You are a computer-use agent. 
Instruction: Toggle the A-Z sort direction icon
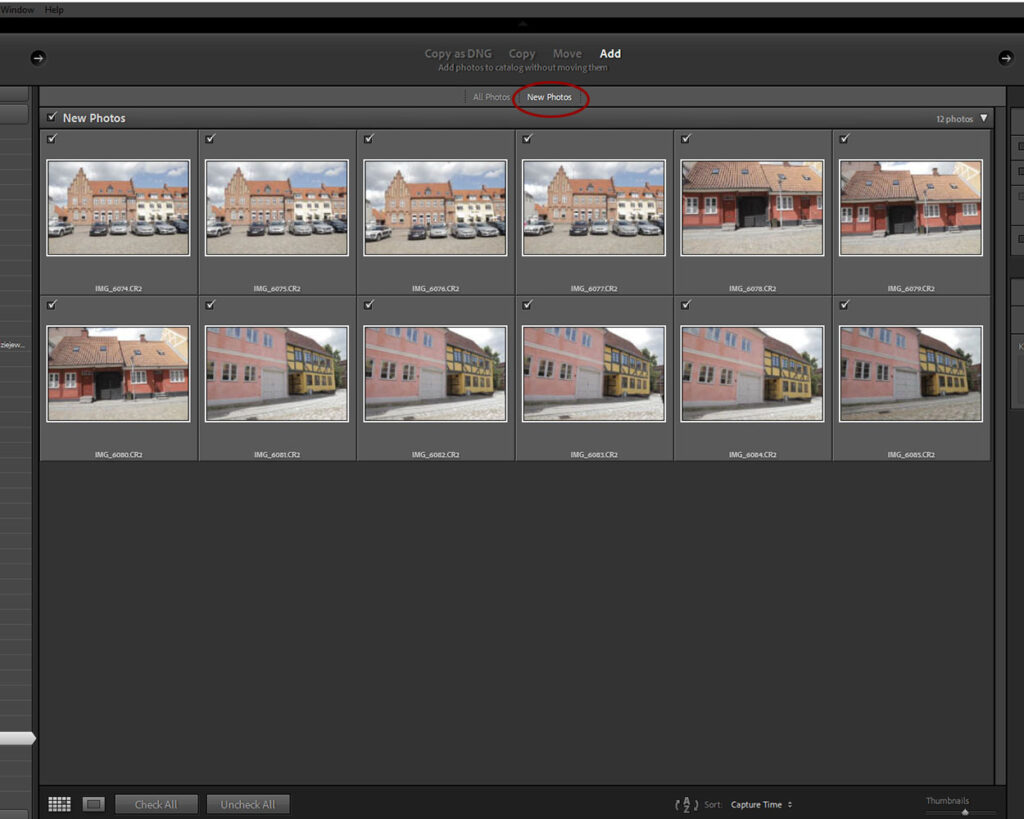coord(686,805)
